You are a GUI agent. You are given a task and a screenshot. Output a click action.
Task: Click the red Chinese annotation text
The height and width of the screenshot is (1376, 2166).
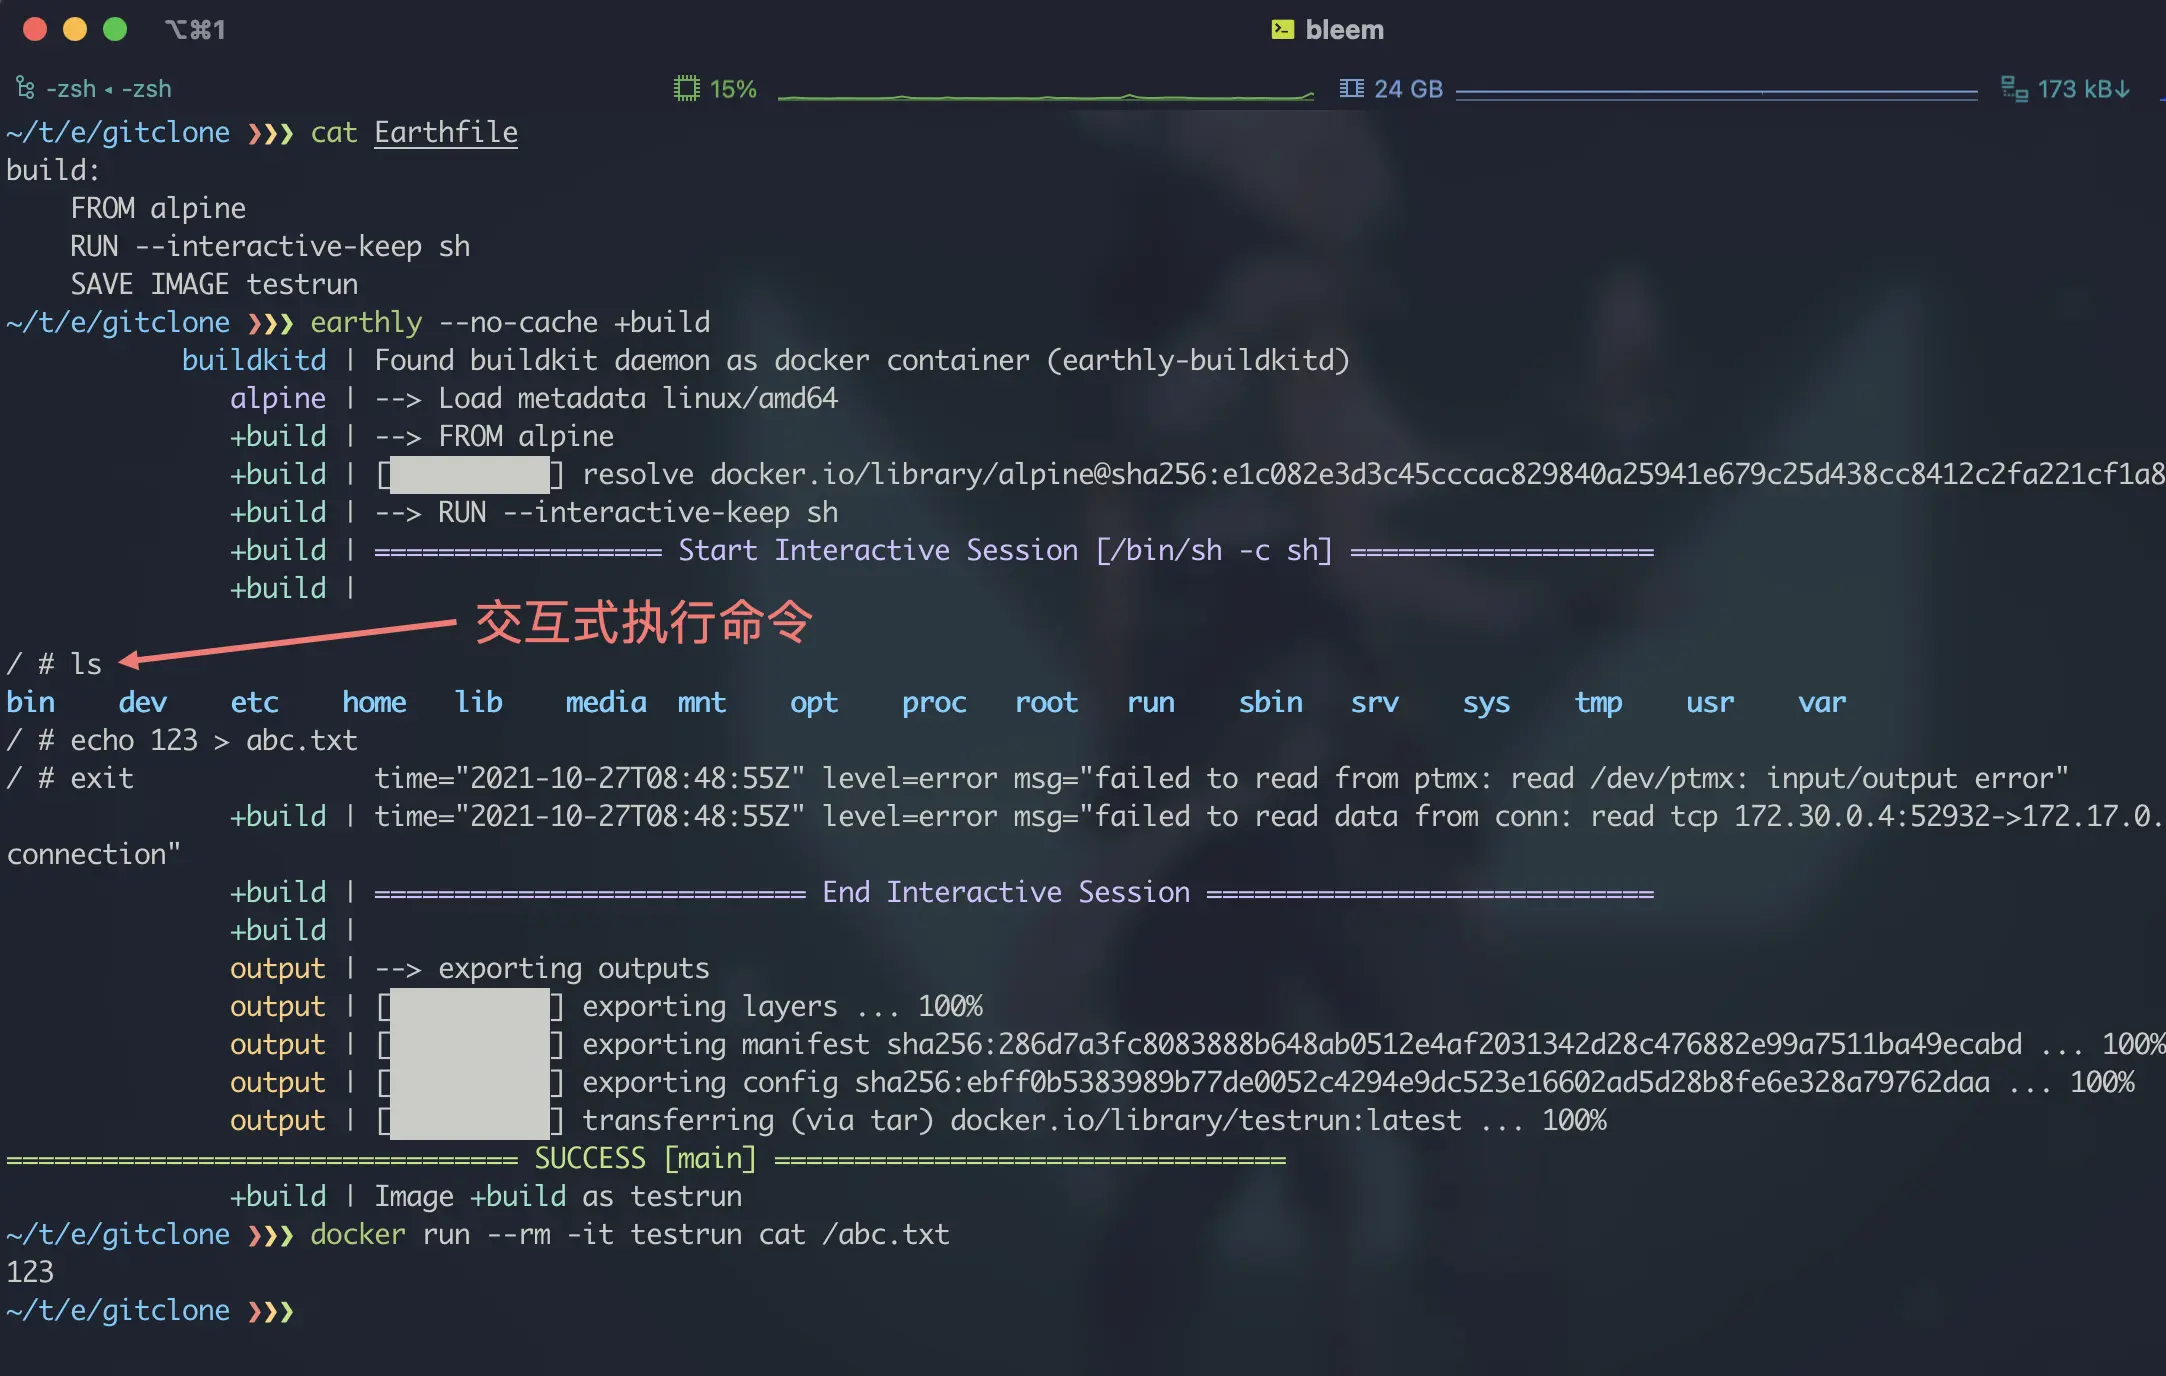pos(643,622)
